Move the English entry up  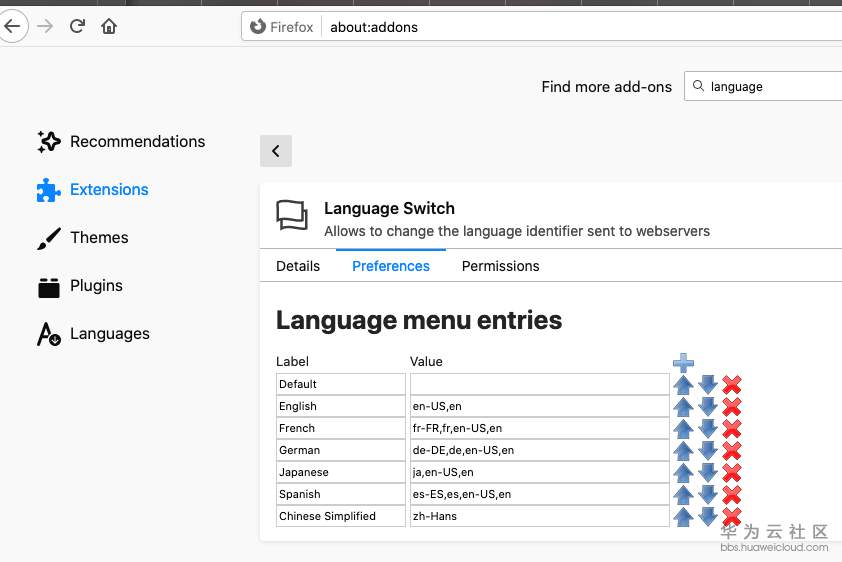(683, 406)
